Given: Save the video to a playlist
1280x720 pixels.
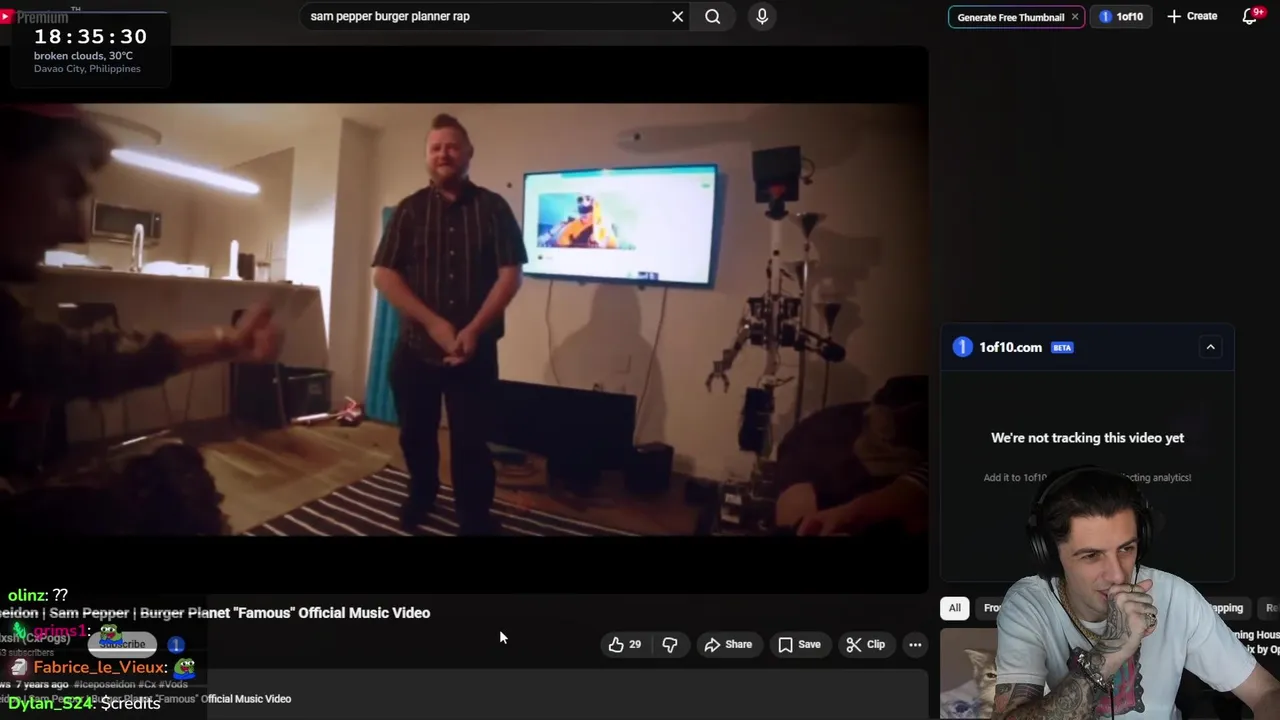Looking at the screenshot, I should [799, 645].
